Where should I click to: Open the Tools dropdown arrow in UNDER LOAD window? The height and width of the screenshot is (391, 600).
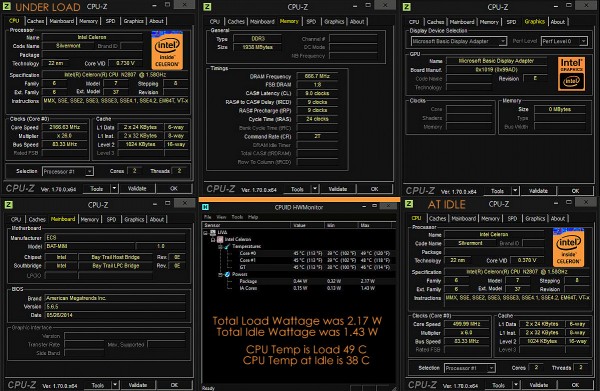(x=114, y=188)
